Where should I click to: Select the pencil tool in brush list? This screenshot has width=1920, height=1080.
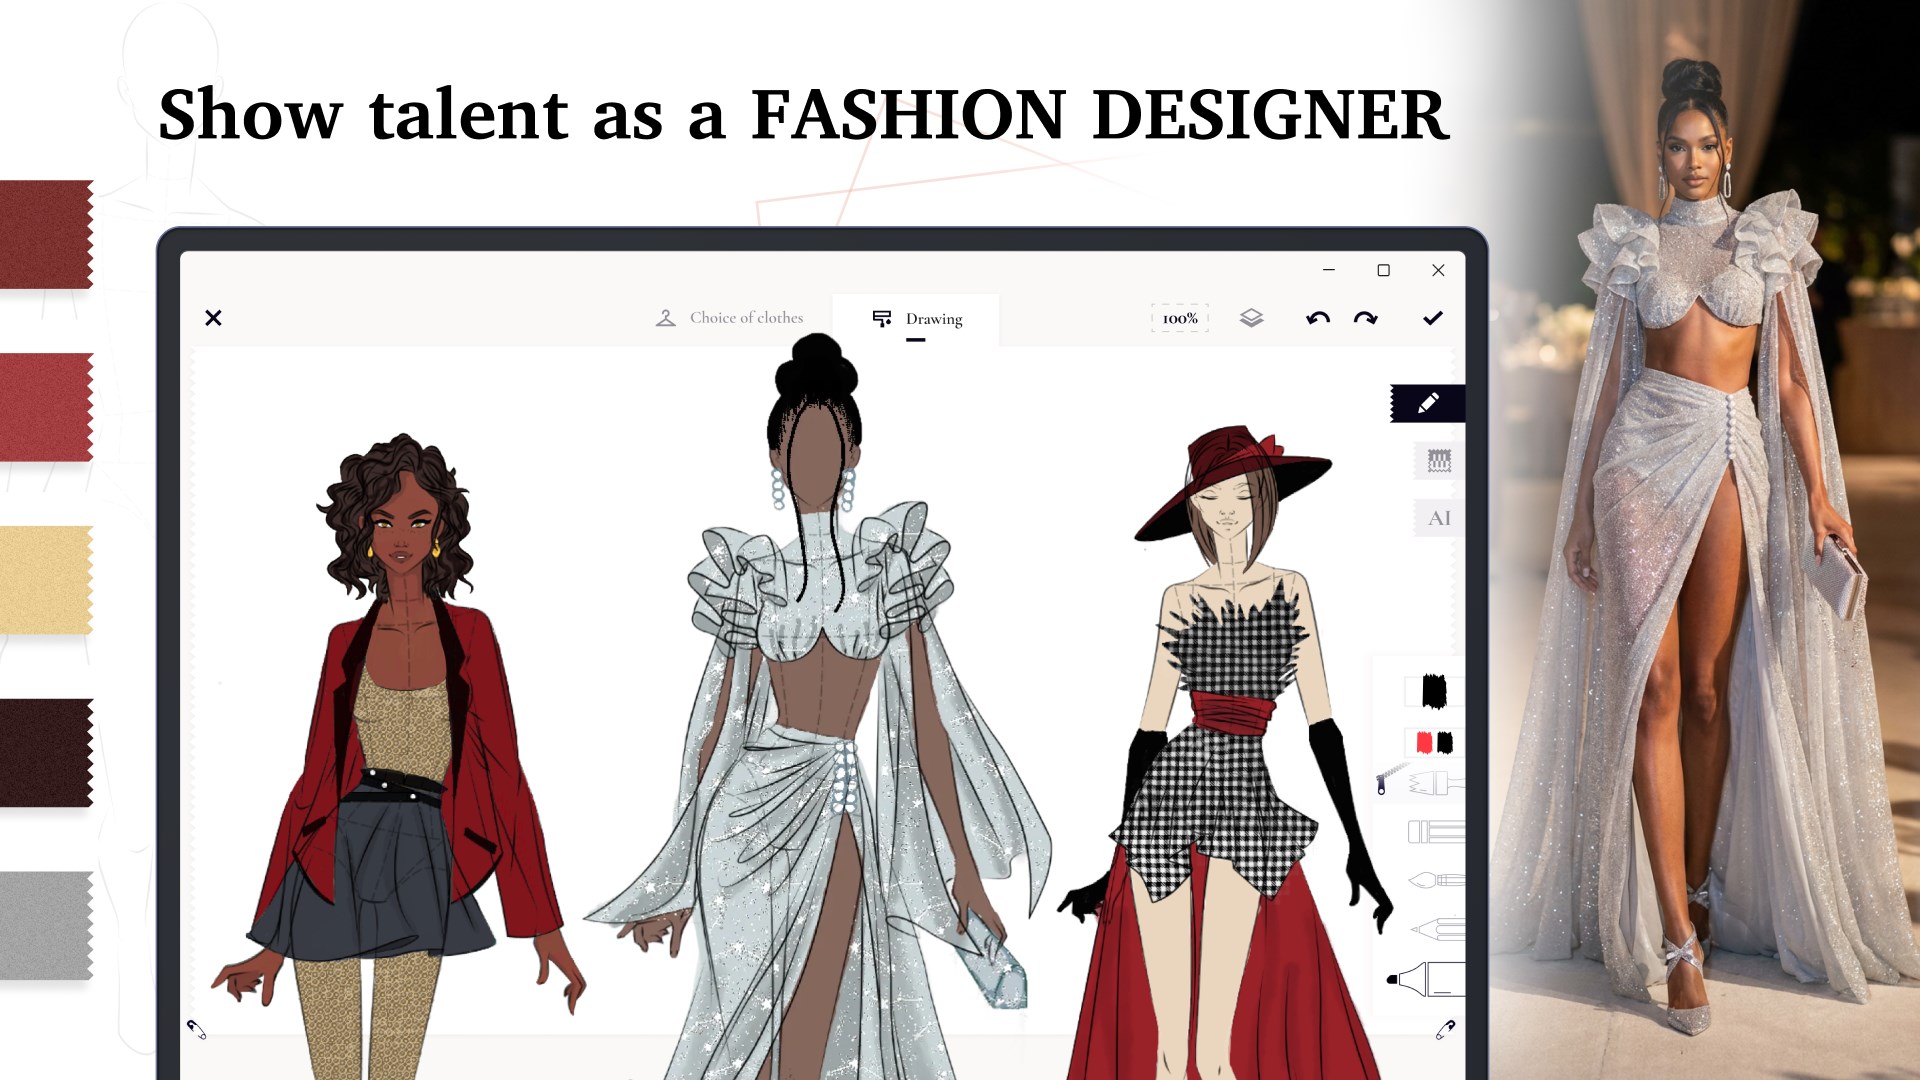pos(1438,929)
